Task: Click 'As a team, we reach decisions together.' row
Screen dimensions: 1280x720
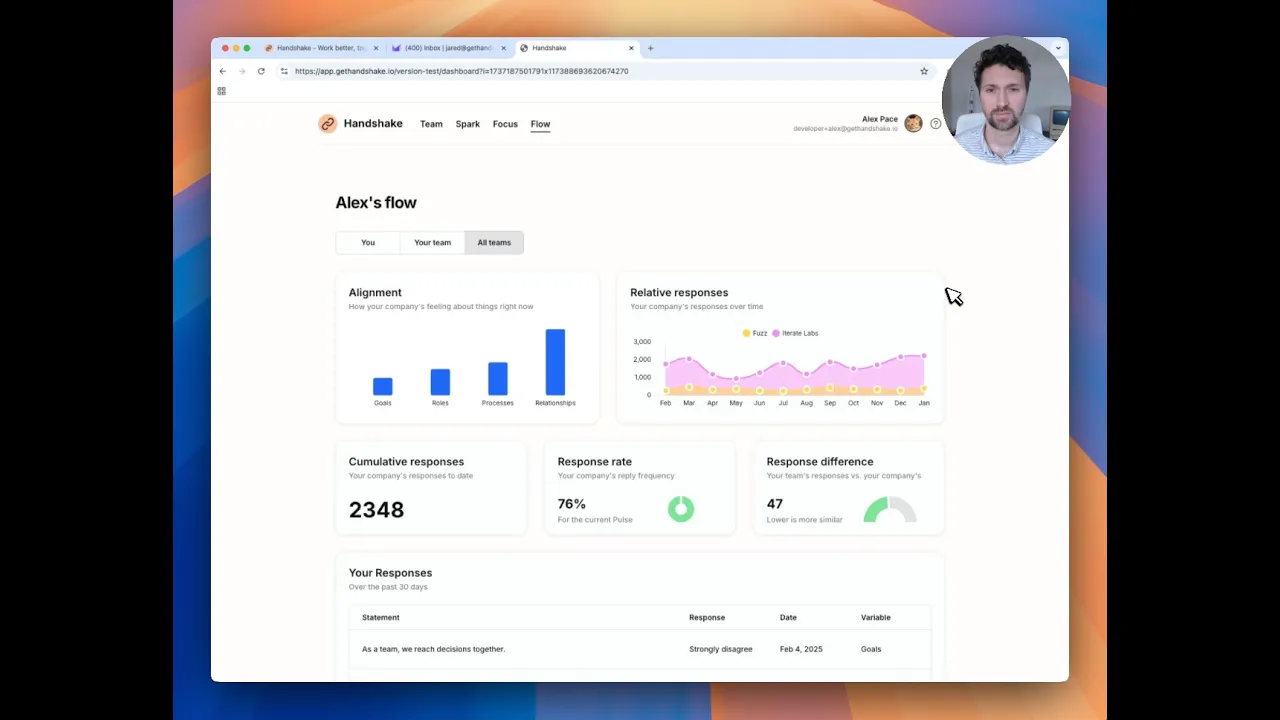Action: coord(640,649)
